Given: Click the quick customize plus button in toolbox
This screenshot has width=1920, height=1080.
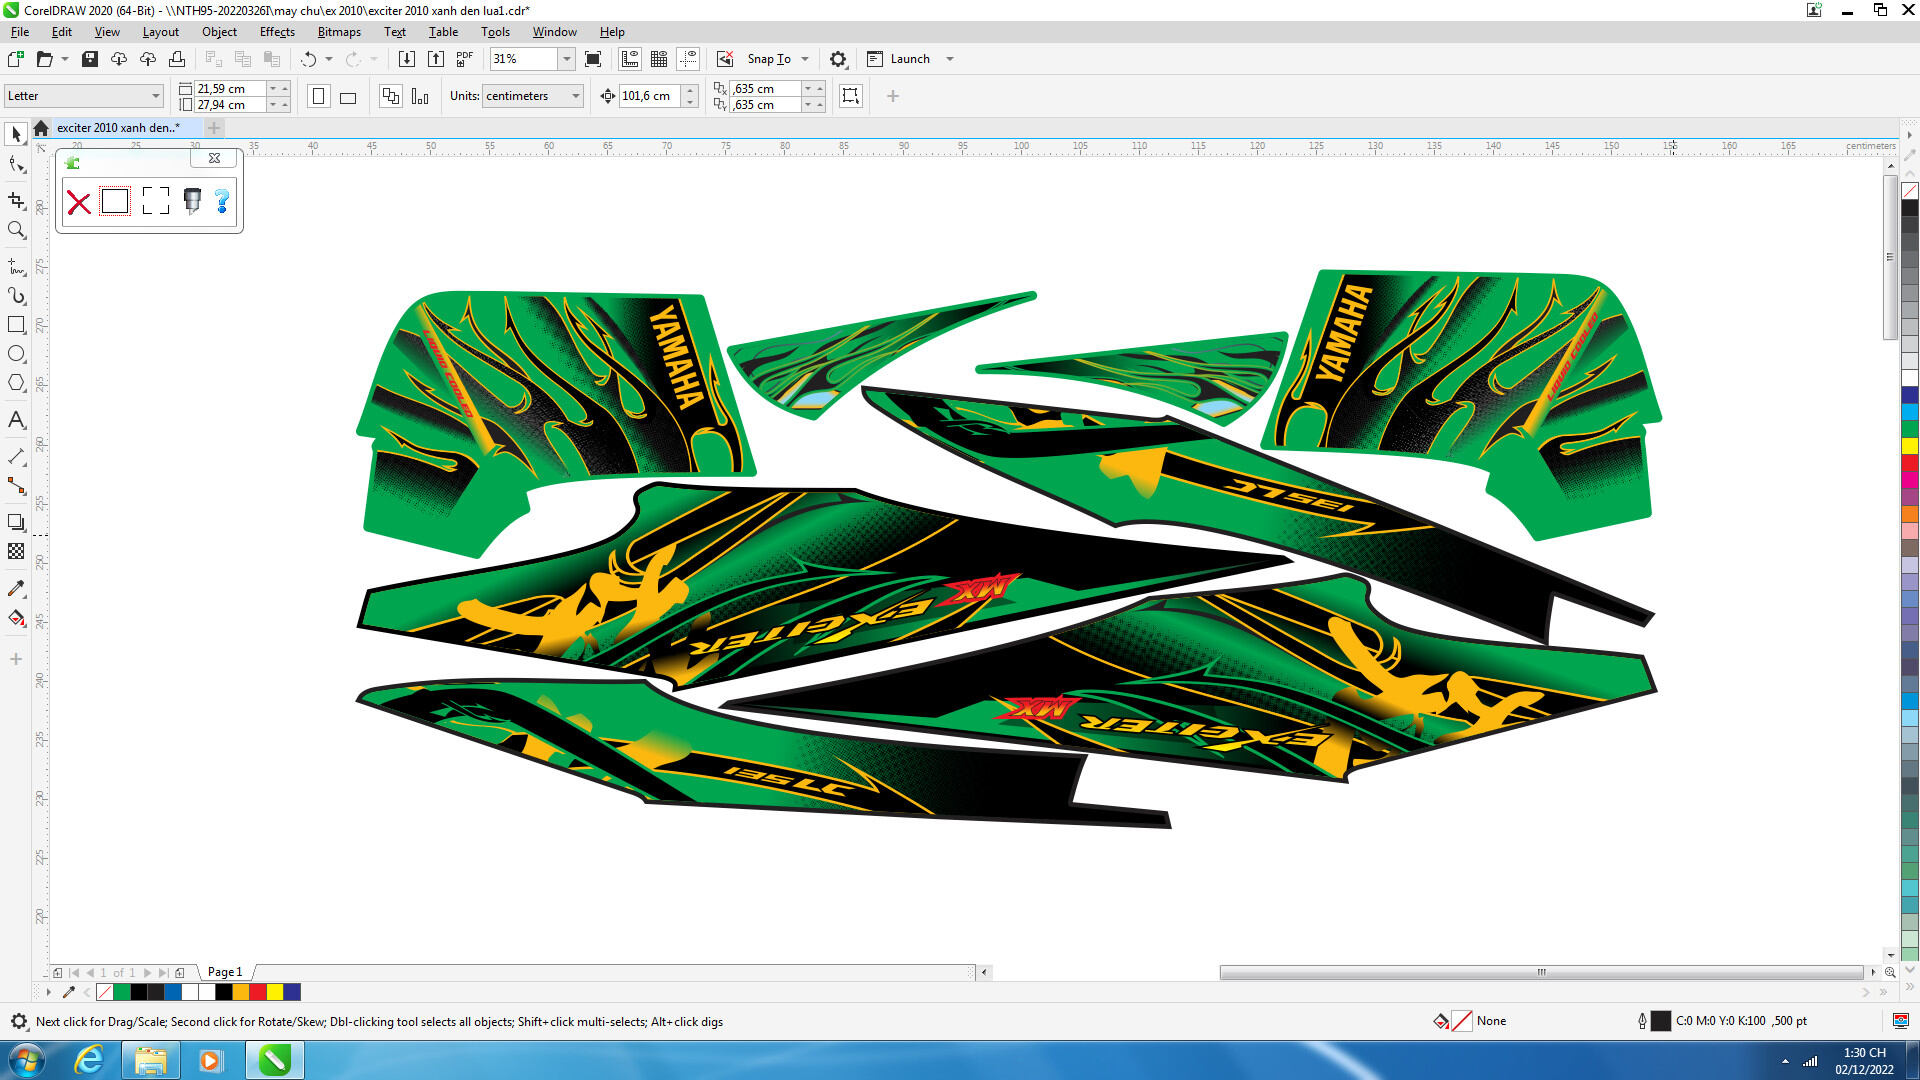Looking at the screenshot, I should pos(16,659).
